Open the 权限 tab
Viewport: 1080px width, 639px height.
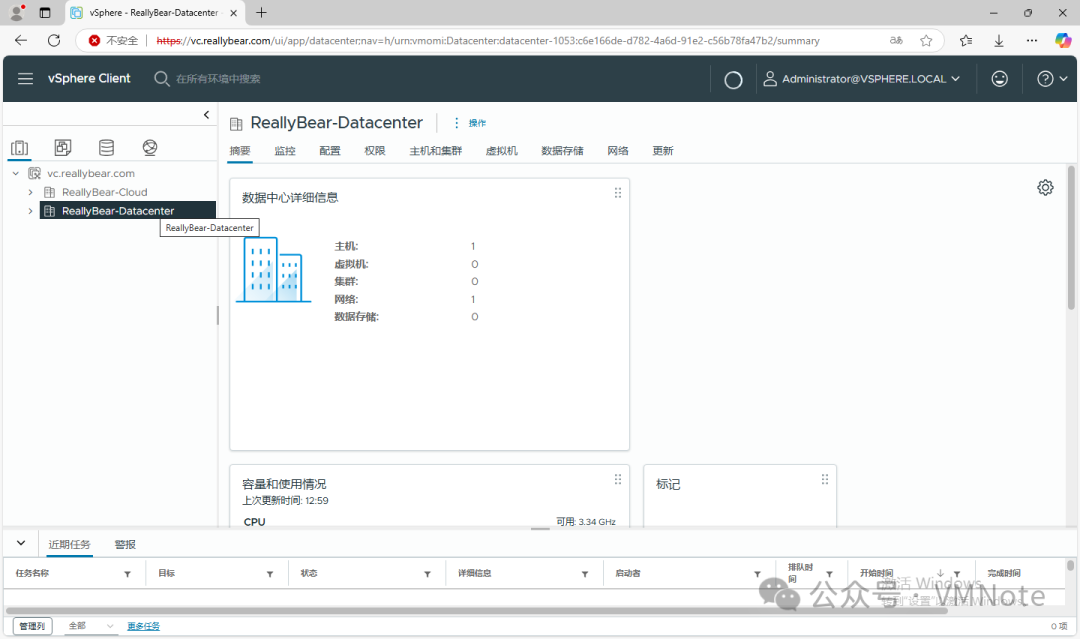tap(375, 151)
